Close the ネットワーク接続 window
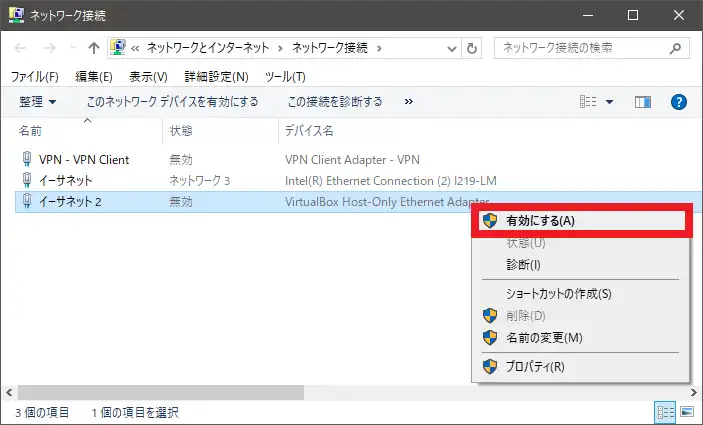Image resolution: width=703 pixels, height=425 pixels. (x=679, y=15)
